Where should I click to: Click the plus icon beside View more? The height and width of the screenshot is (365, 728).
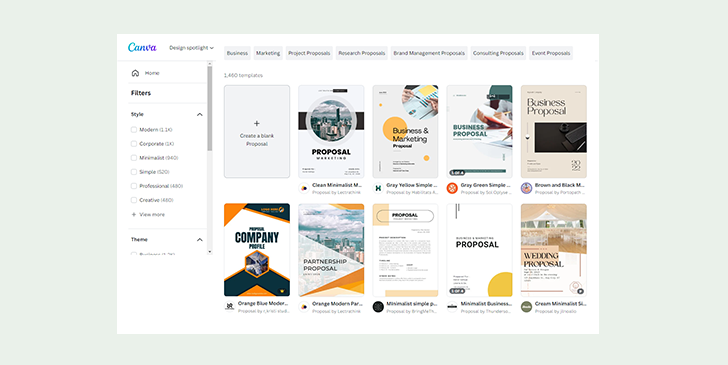pos(134,215)
